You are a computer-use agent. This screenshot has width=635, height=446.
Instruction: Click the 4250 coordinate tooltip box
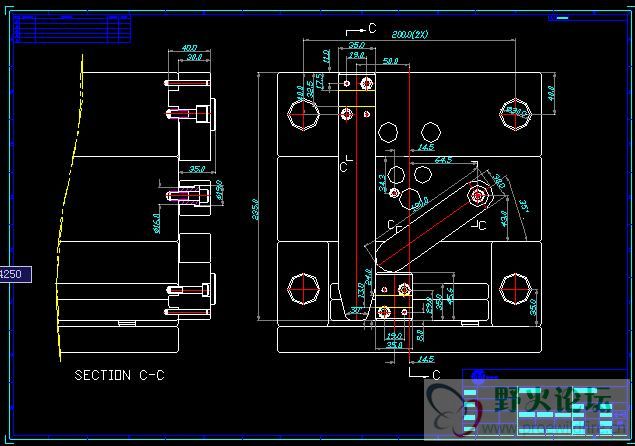15,274
